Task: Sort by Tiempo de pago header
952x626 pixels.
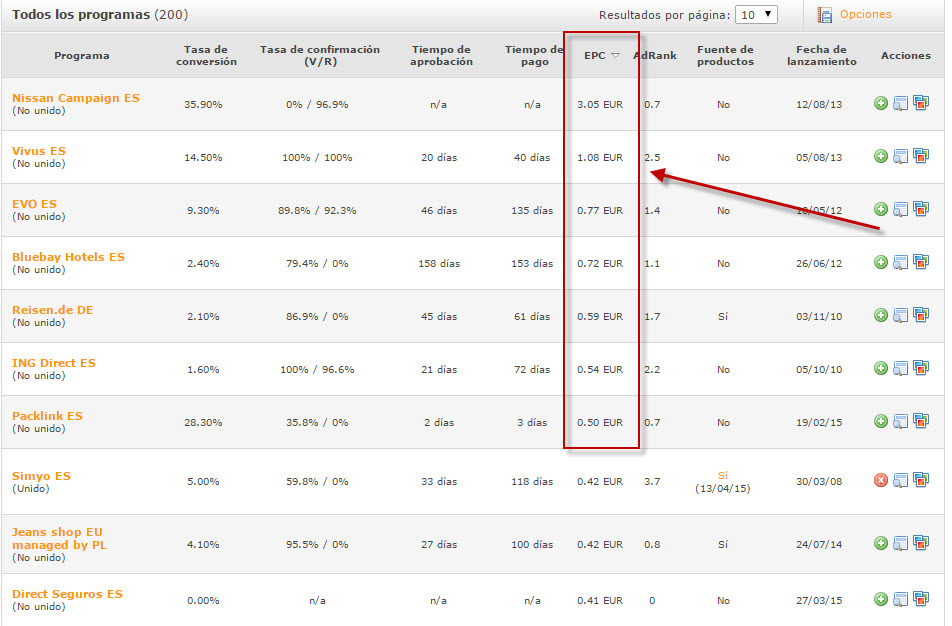Action: coord(534,55)
